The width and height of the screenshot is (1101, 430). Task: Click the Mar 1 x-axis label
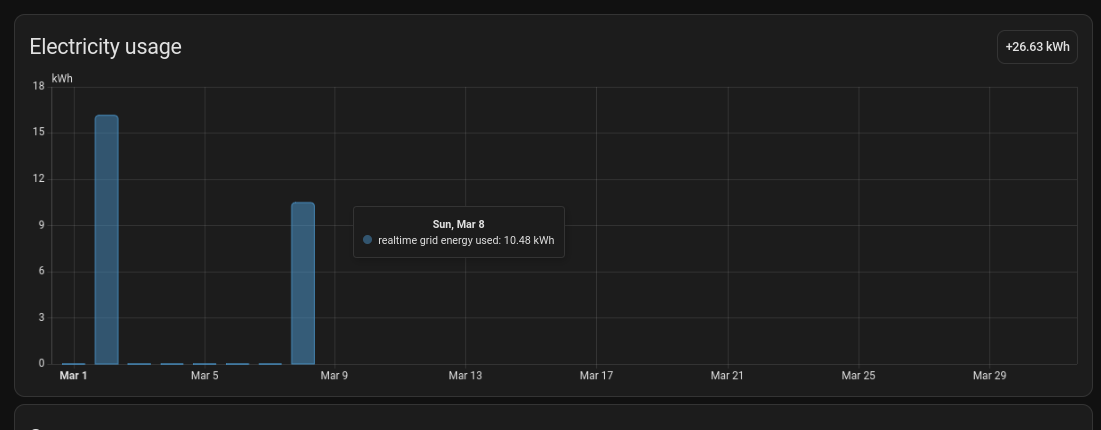click(x=74, y=376)
